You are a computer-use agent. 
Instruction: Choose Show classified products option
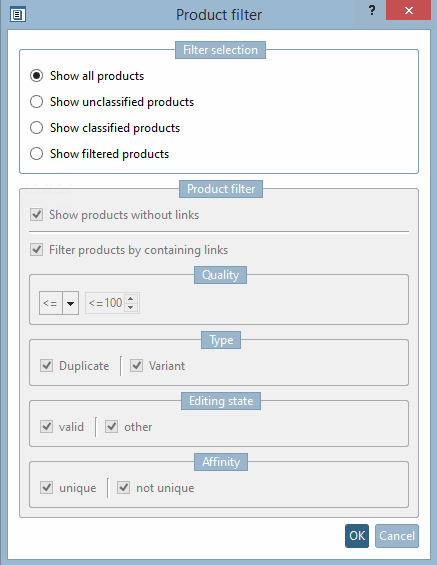36,128
